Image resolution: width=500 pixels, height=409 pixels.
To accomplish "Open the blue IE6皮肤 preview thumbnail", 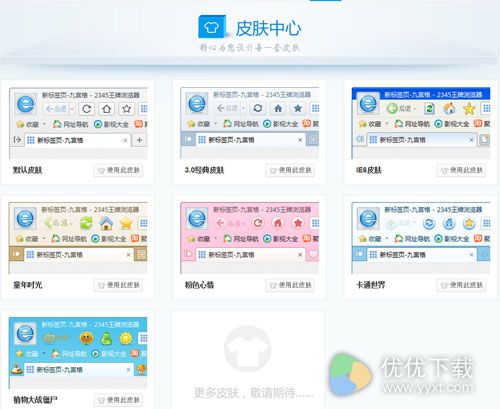I will click(421, 123).
